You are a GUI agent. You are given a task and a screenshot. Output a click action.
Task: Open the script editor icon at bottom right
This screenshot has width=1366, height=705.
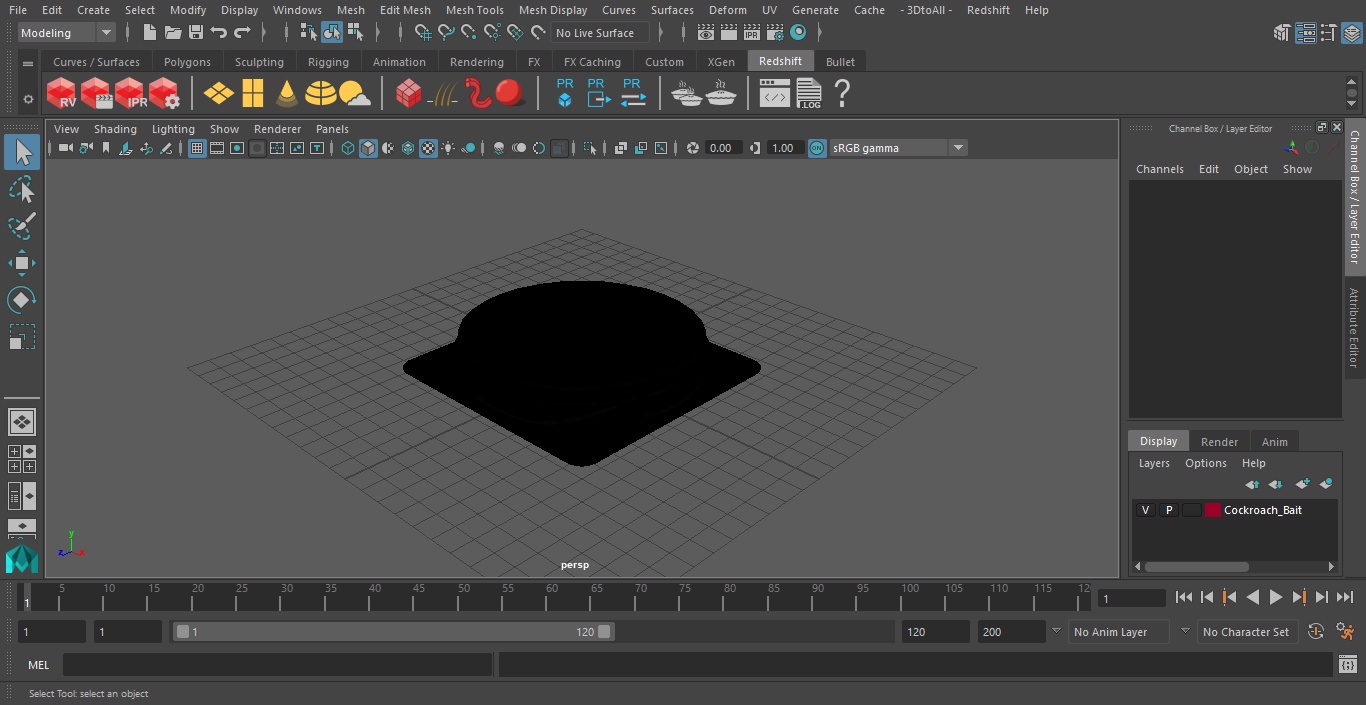(x=1348, y=664)
